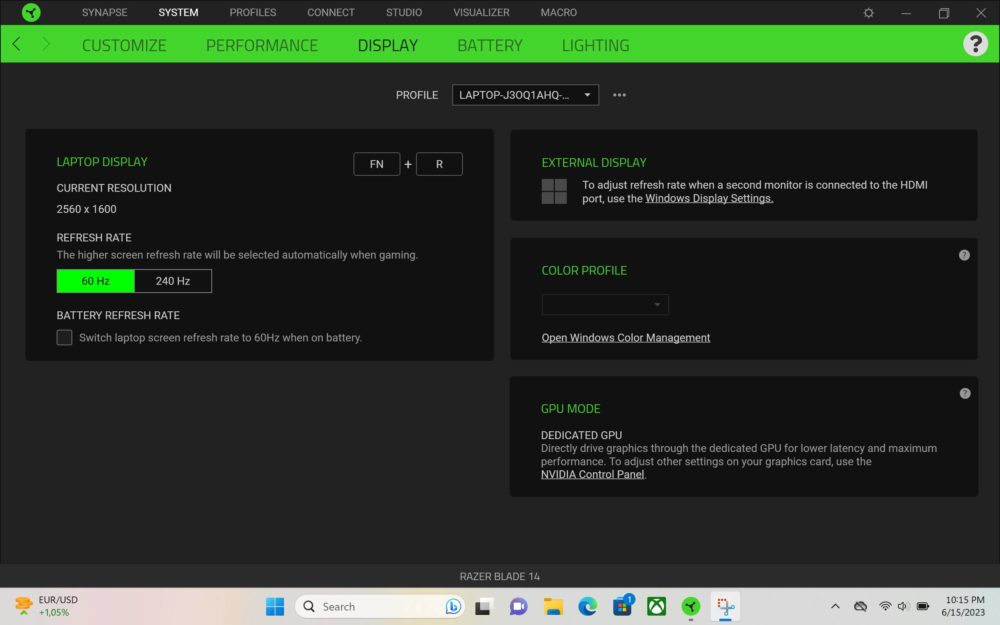Click the Bing icon in search box

tap(453, 607)
